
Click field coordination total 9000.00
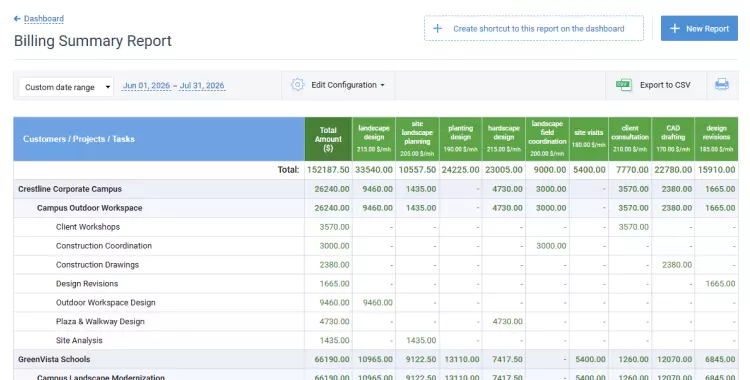(550, 170)
